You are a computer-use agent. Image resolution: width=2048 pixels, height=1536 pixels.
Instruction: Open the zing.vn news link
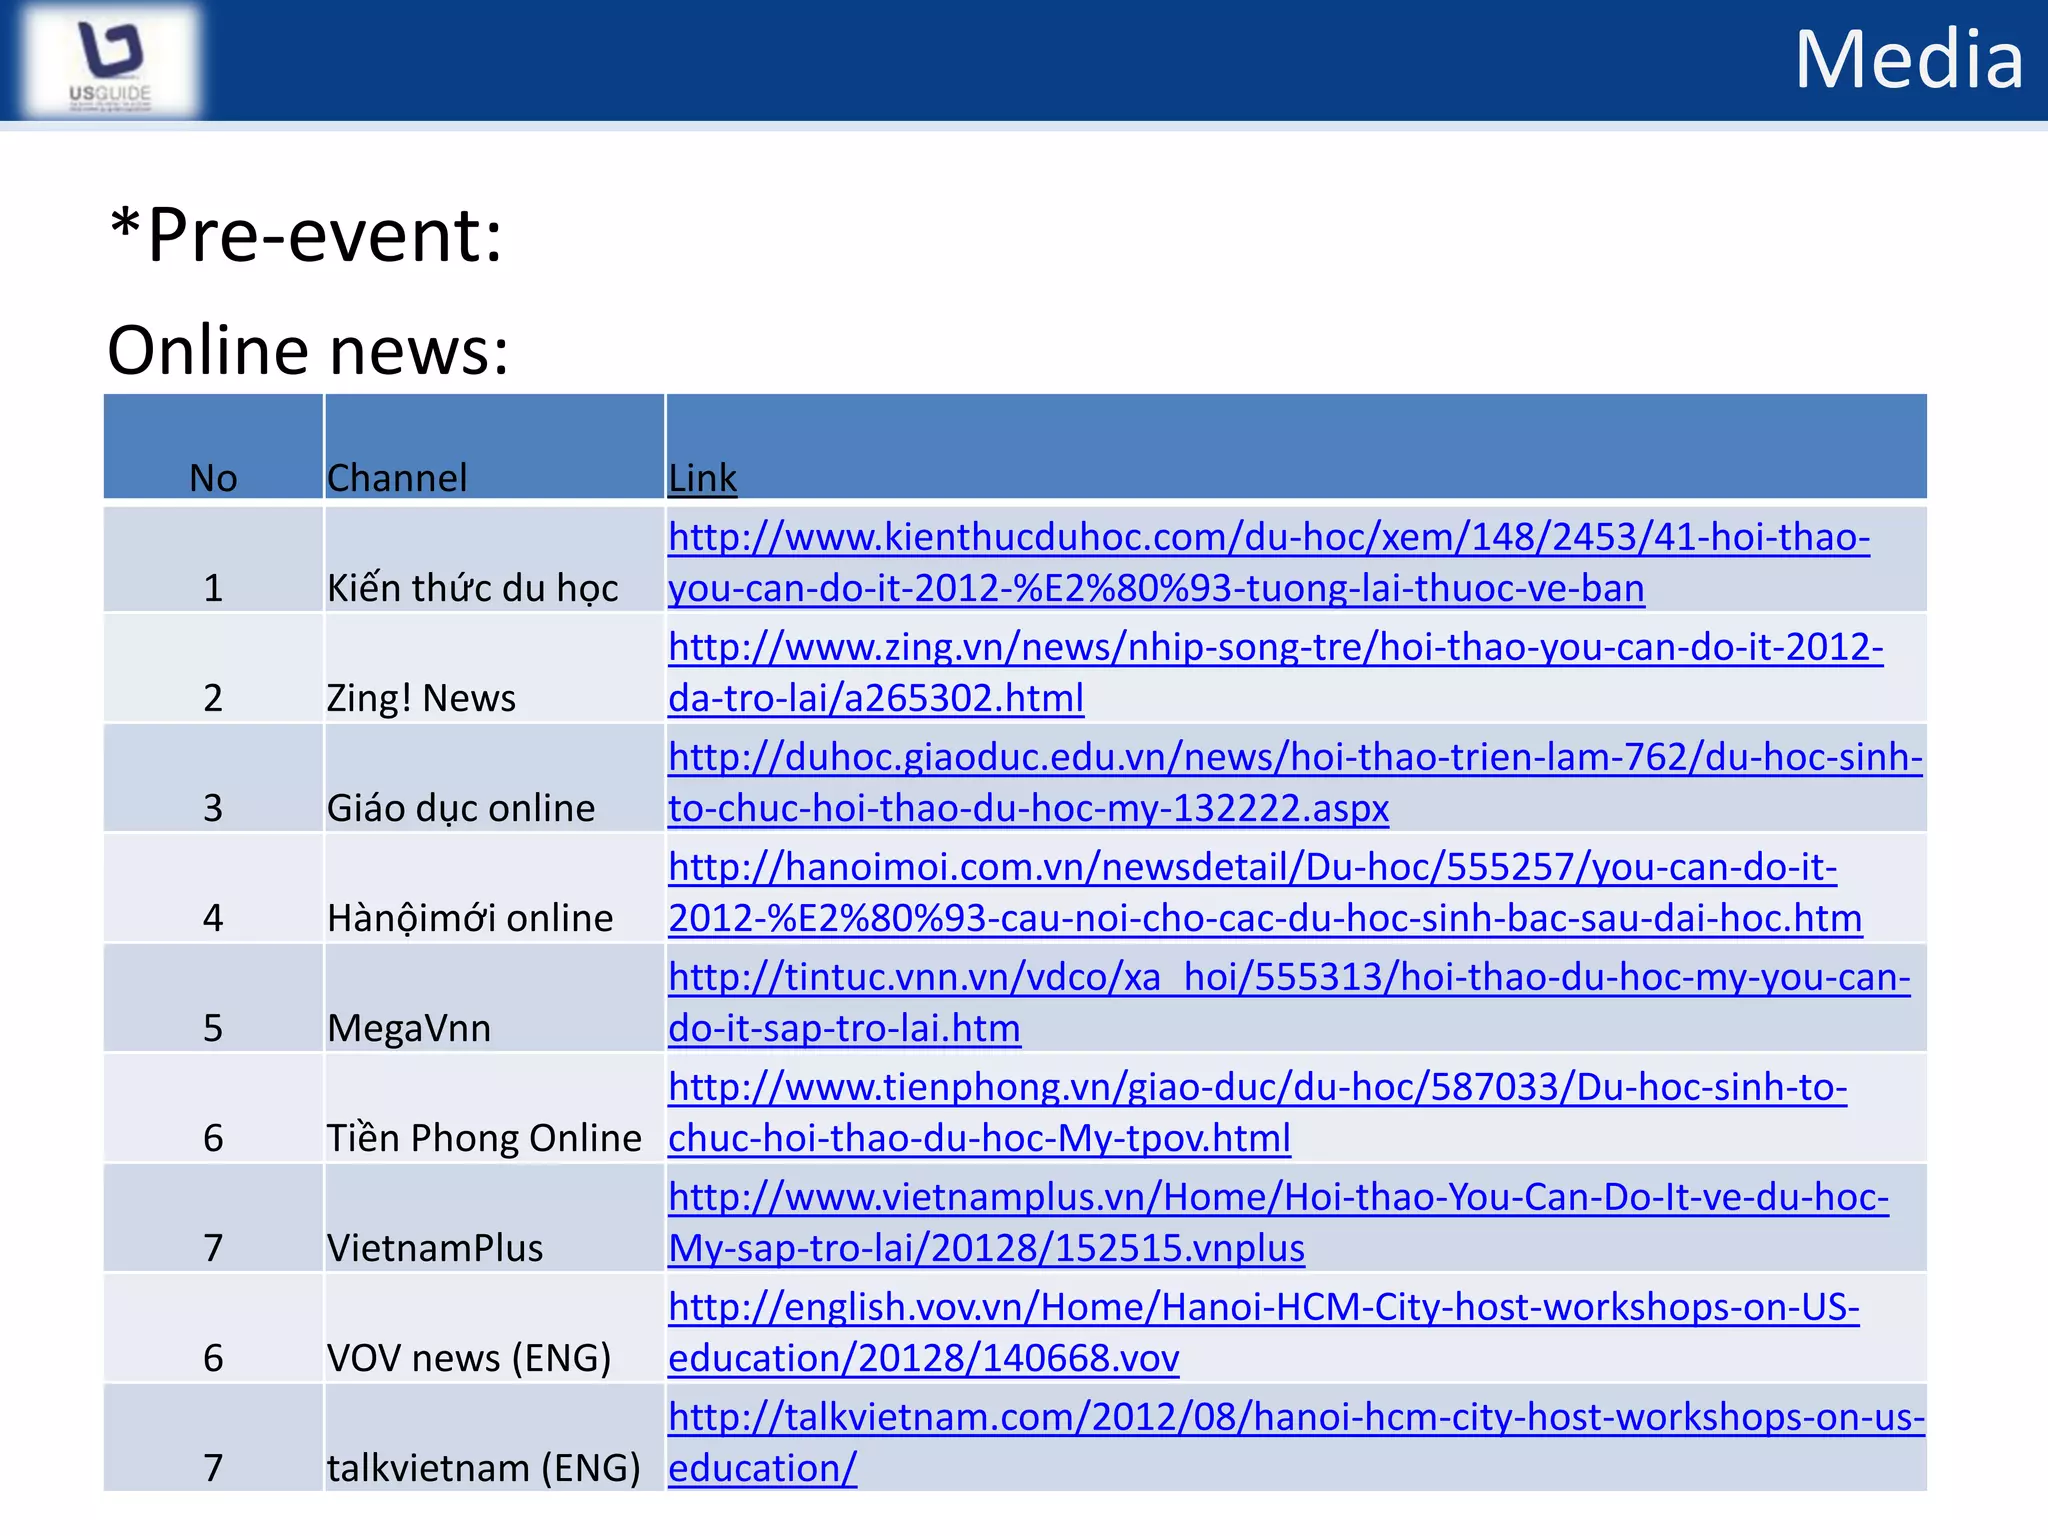(1275, 648)
